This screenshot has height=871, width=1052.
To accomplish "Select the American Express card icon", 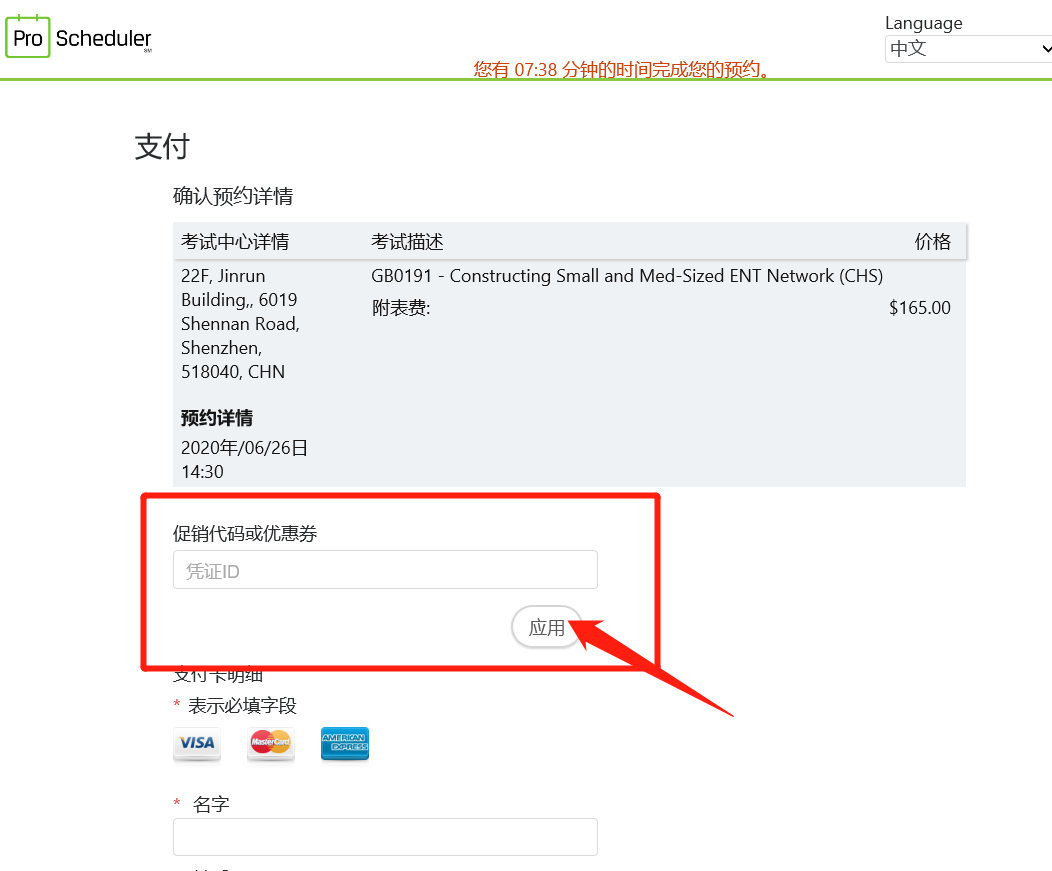I will pyautogui.click(x=344, y=744).
